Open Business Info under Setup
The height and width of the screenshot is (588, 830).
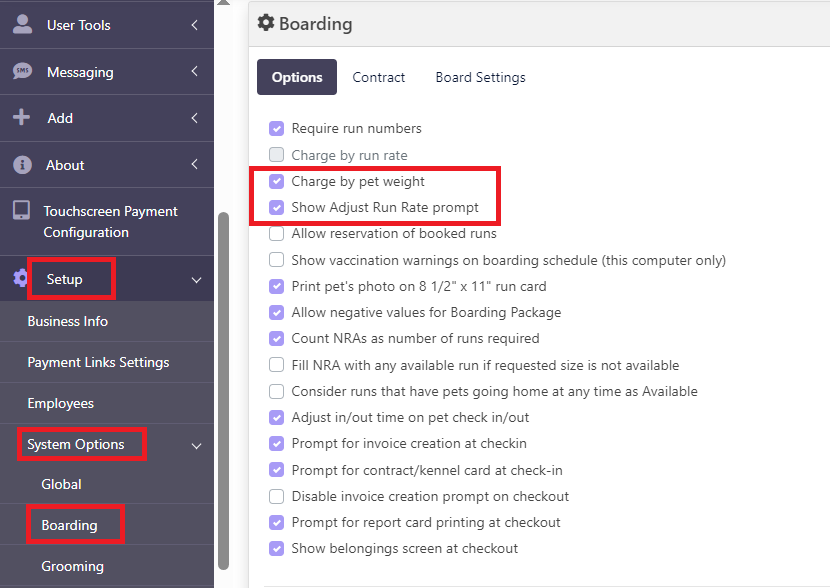[68, 321]
